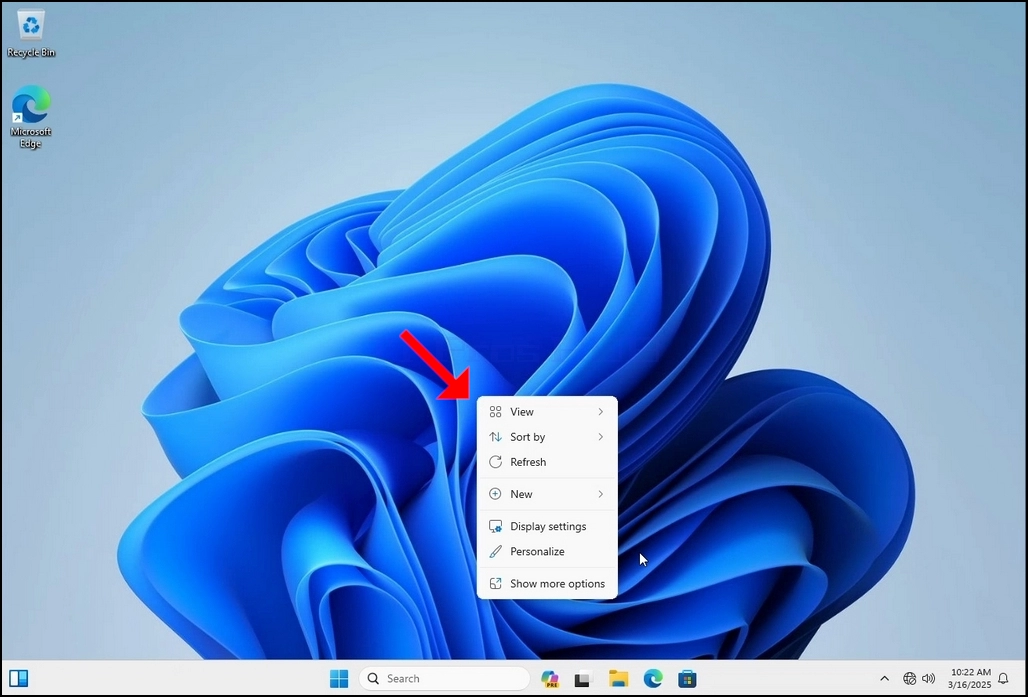
Task: Open the notification bell in the tray
Action: (1003, 679)
